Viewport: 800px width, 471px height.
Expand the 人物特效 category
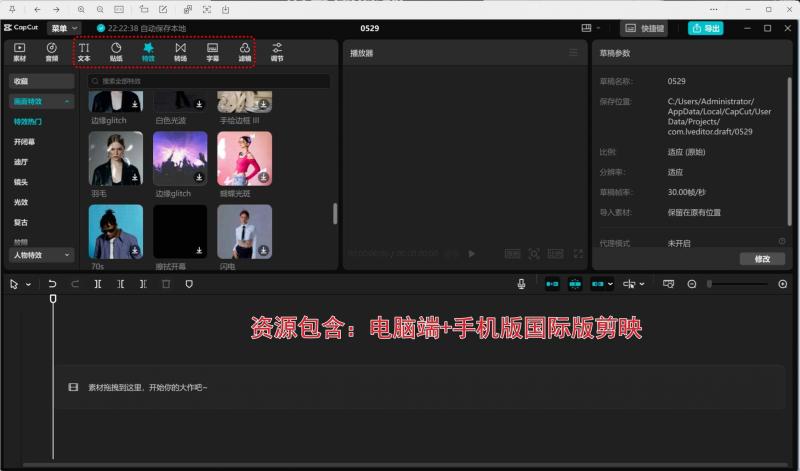pos(42,255)
